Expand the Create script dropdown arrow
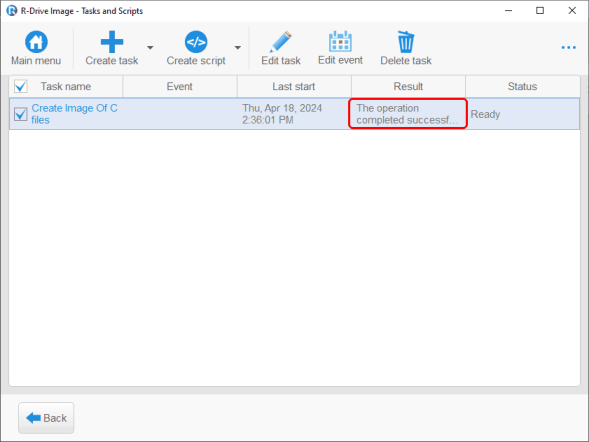The image size is (589, 442). tap(238, 48)
